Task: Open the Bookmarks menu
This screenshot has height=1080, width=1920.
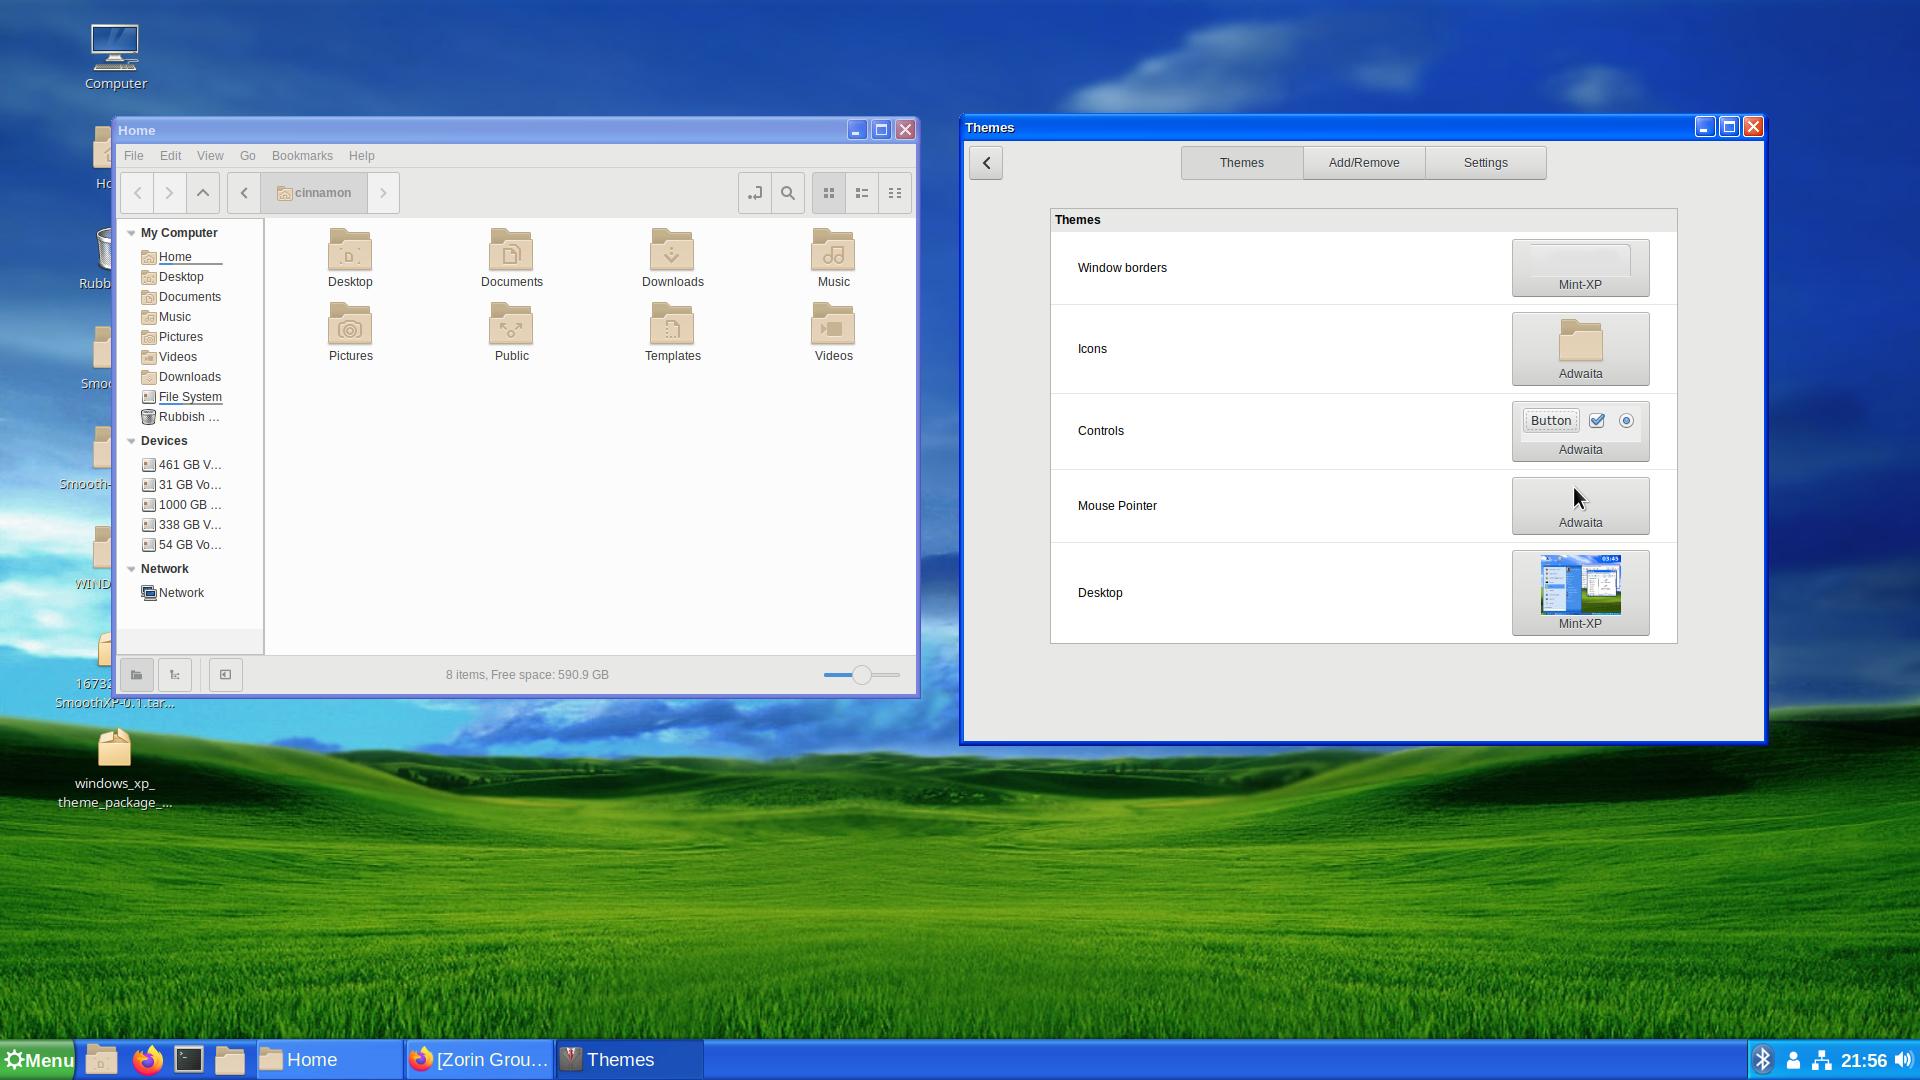Action: [x=302, y=156]
